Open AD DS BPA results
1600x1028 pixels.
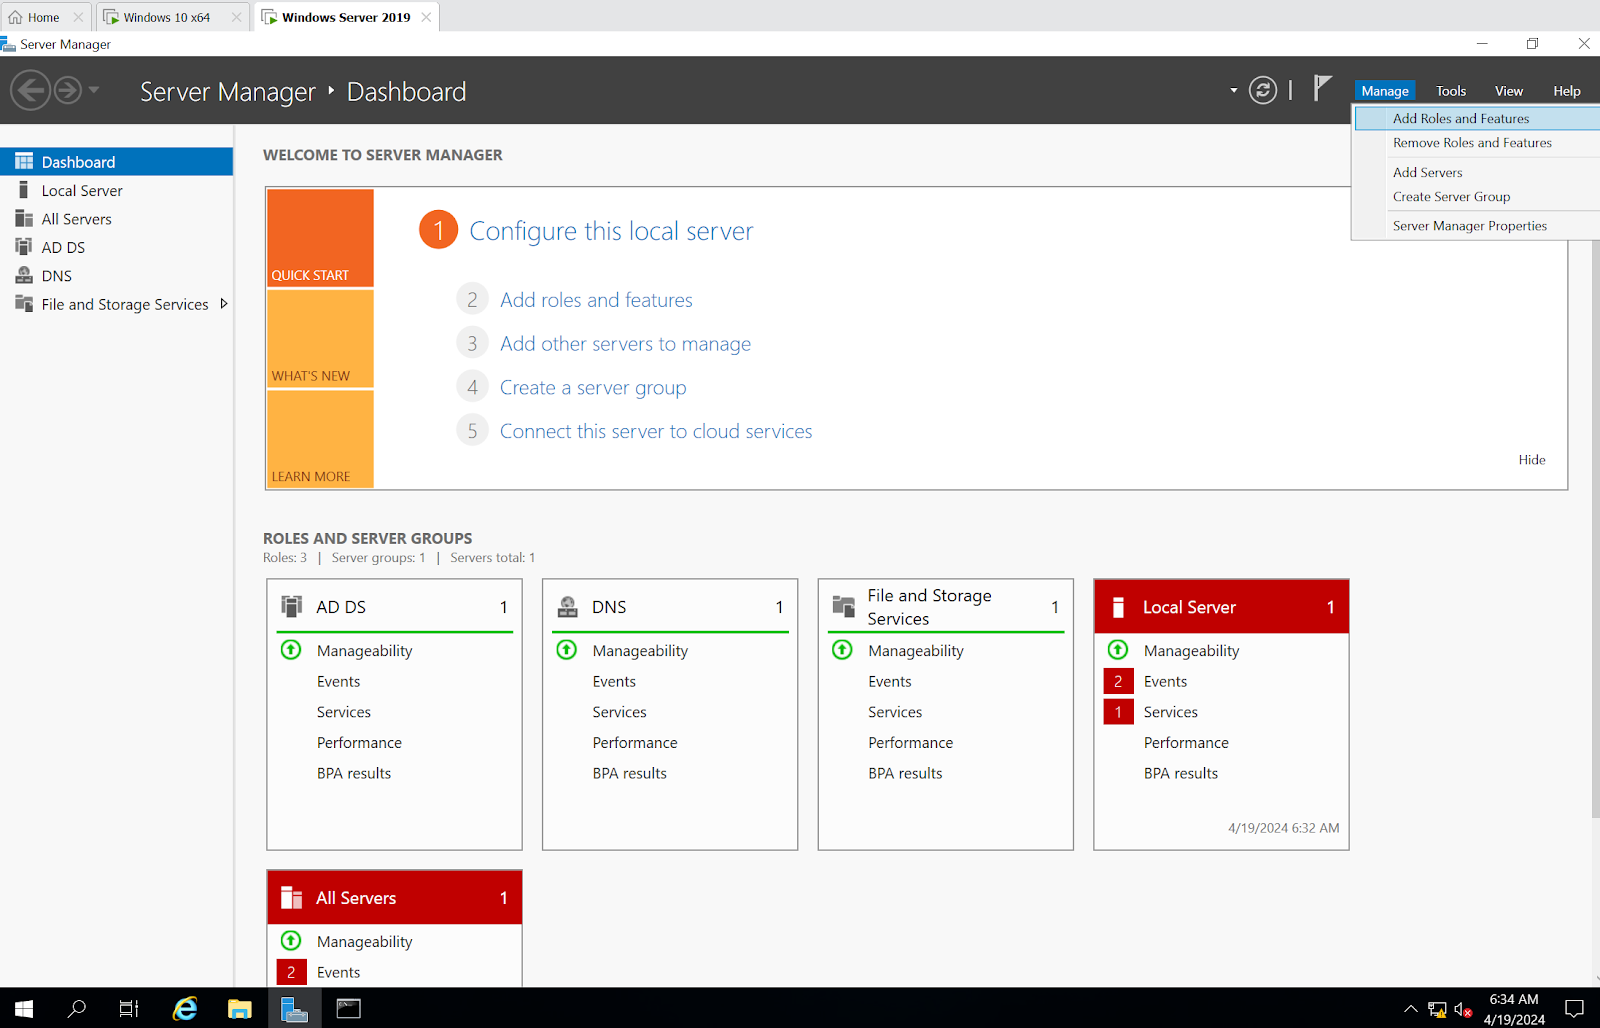tap(354, 773)
